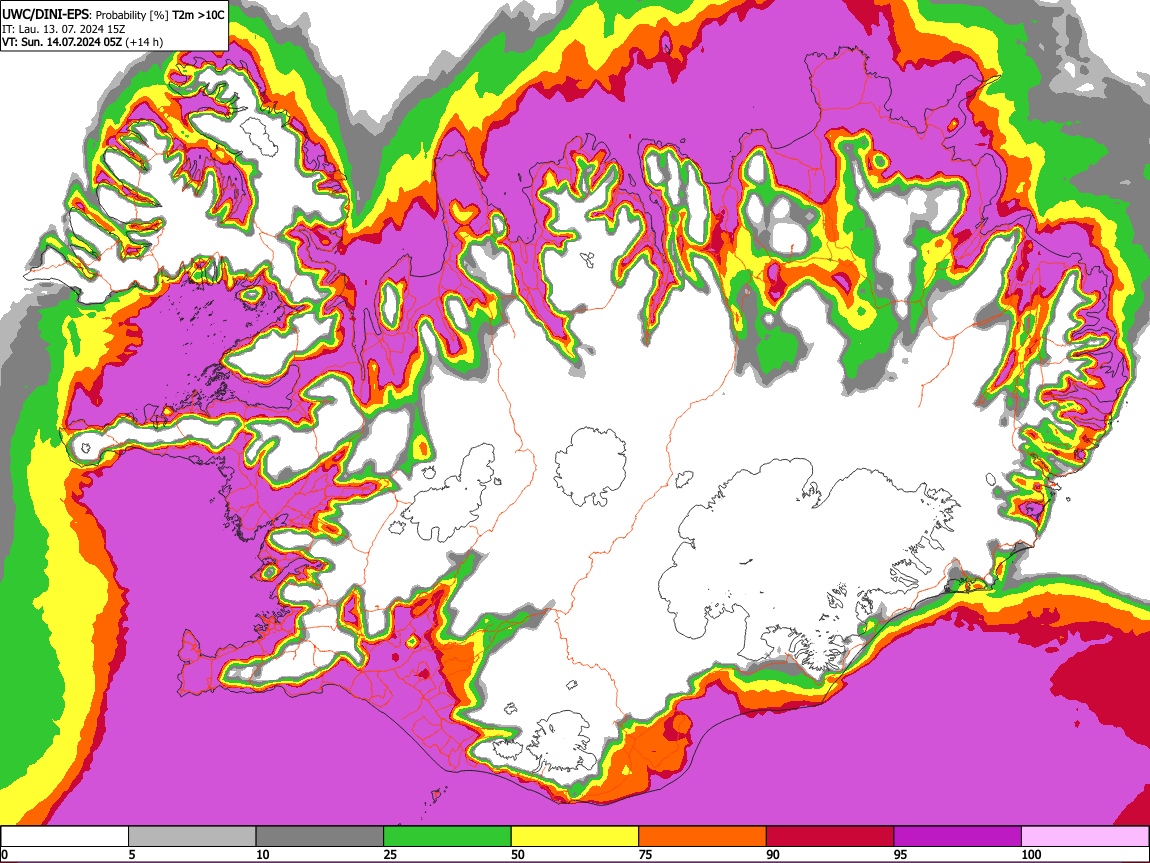This screenshot has width=1150, height=863.
Task: Click the legend tick label '95'
Action: [901, 854]
